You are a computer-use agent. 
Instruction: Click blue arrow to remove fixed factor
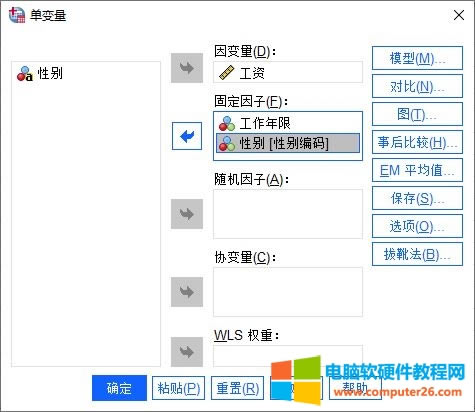coord(187,136)
